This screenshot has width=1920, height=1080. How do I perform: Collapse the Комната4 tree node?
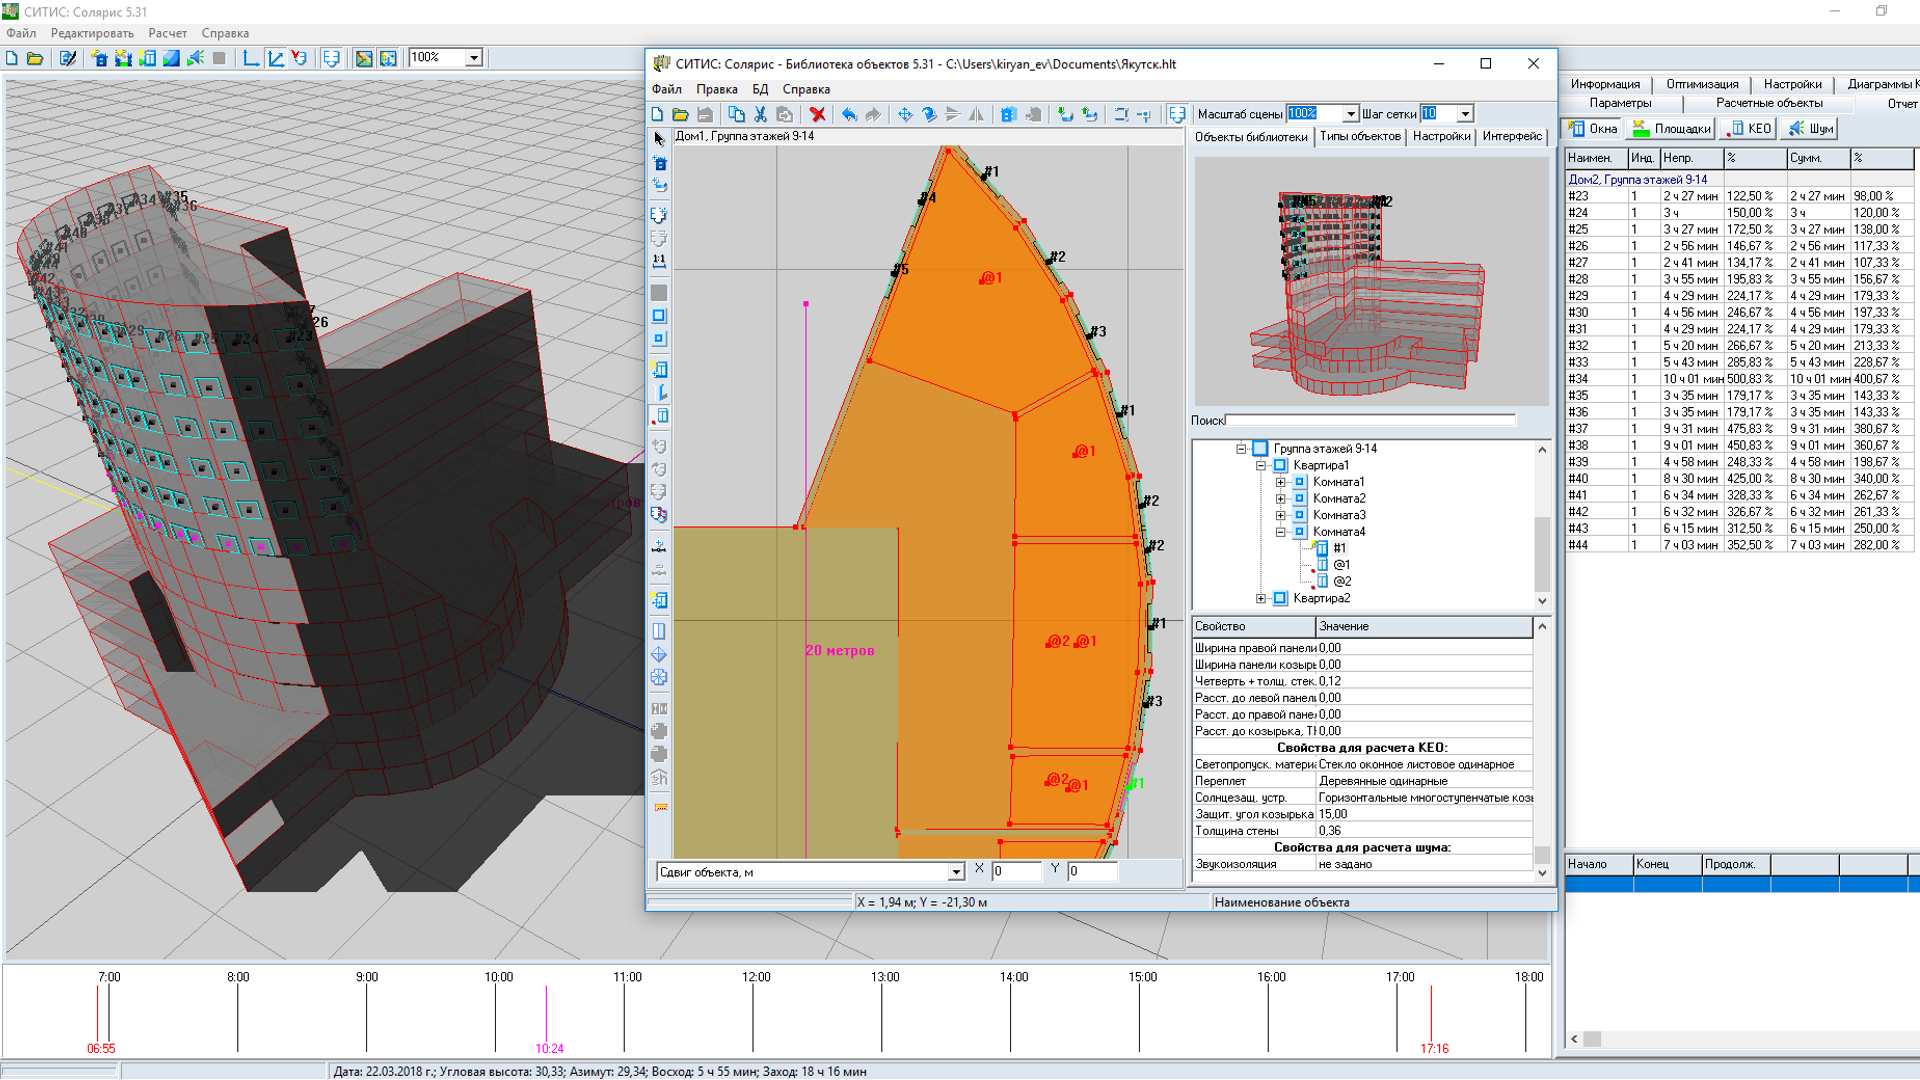[x=1280, y=532]
